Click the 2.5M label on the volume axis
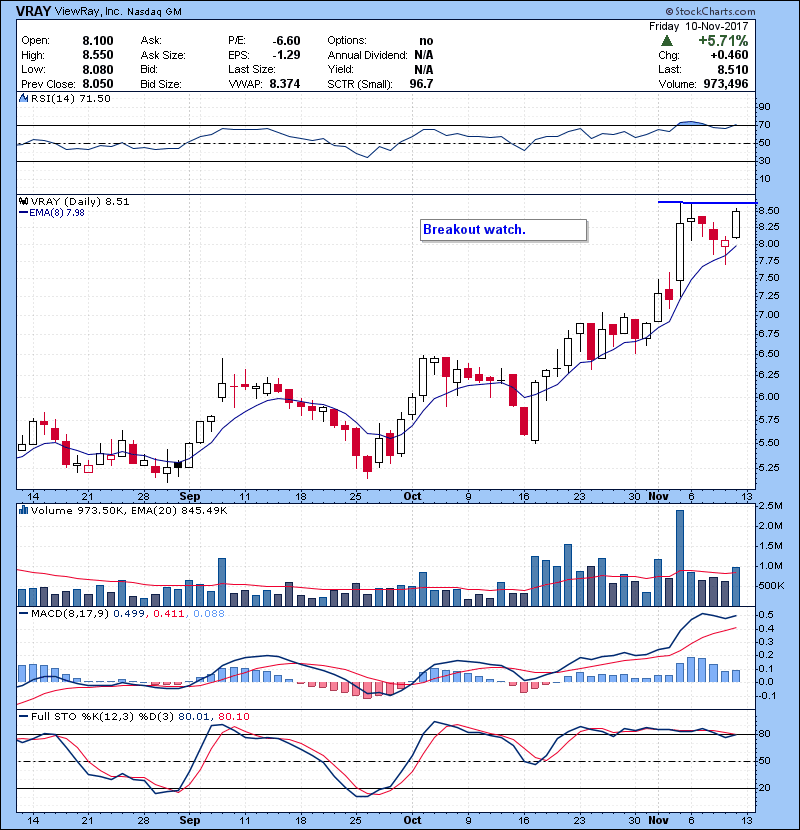This screenshot has width=800, height=830. pyautogui.click(x=771, y=506)
